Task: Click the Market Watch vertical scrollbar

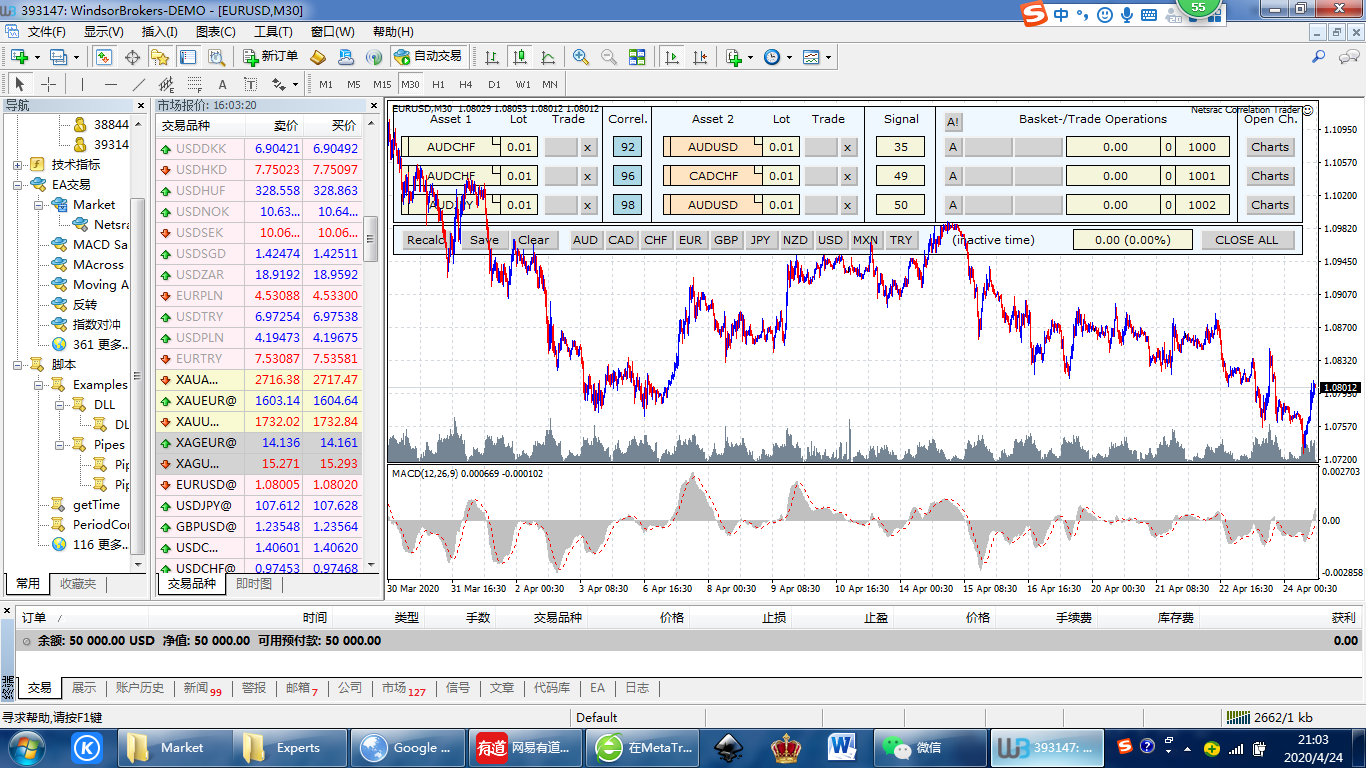Action: pos(370,345)
